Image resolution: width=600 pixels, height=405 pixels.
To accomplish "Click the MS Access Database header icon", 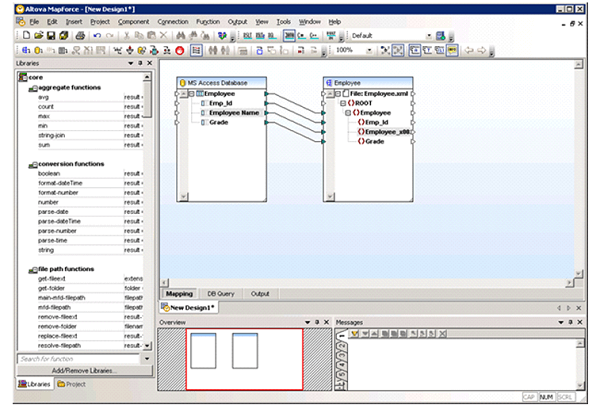I will click(x=183, y=83).
